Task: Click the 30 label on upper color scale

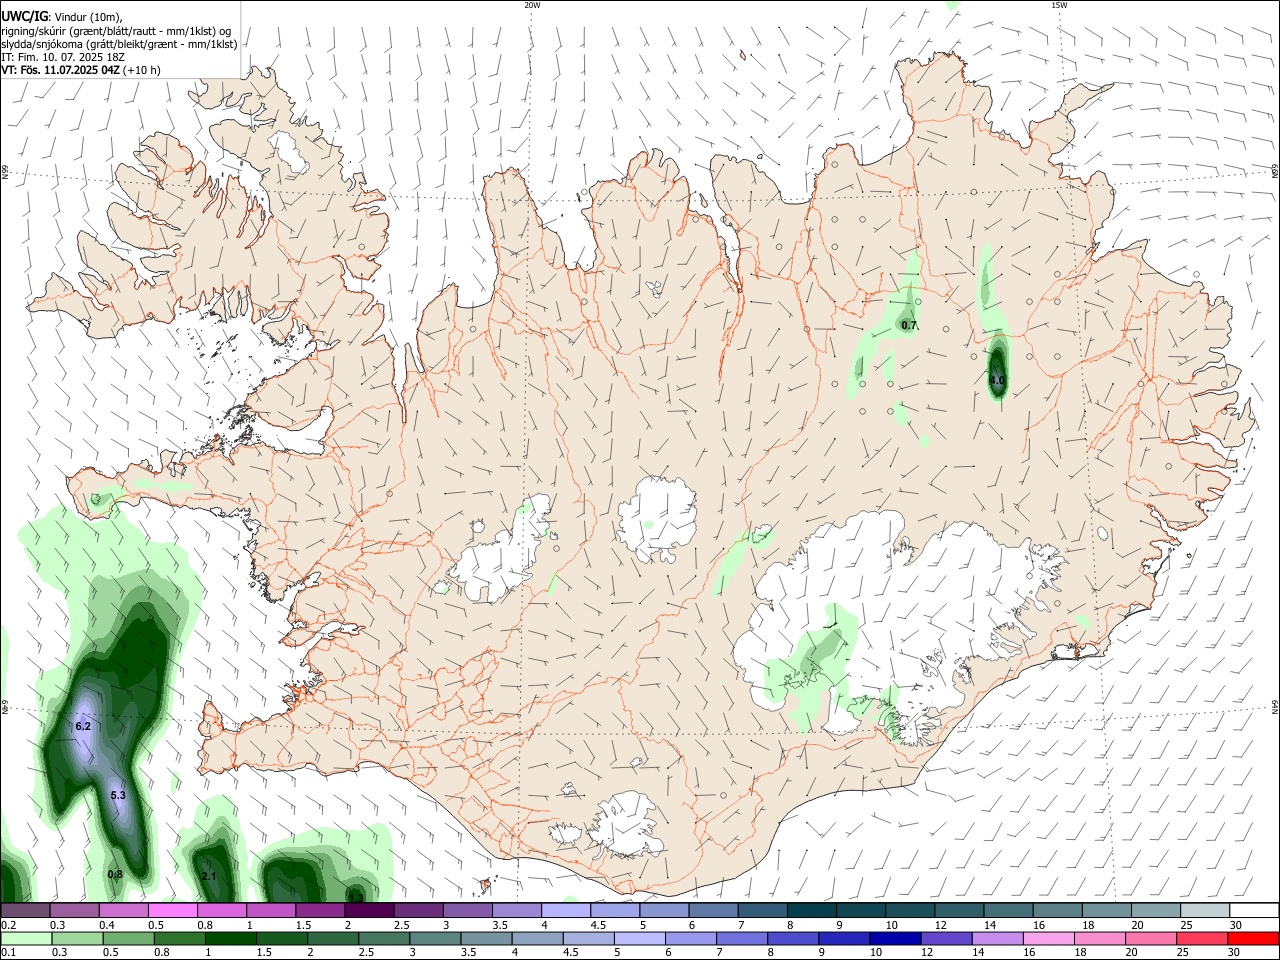Action: pyautogui.click(x=1236, y=925)
